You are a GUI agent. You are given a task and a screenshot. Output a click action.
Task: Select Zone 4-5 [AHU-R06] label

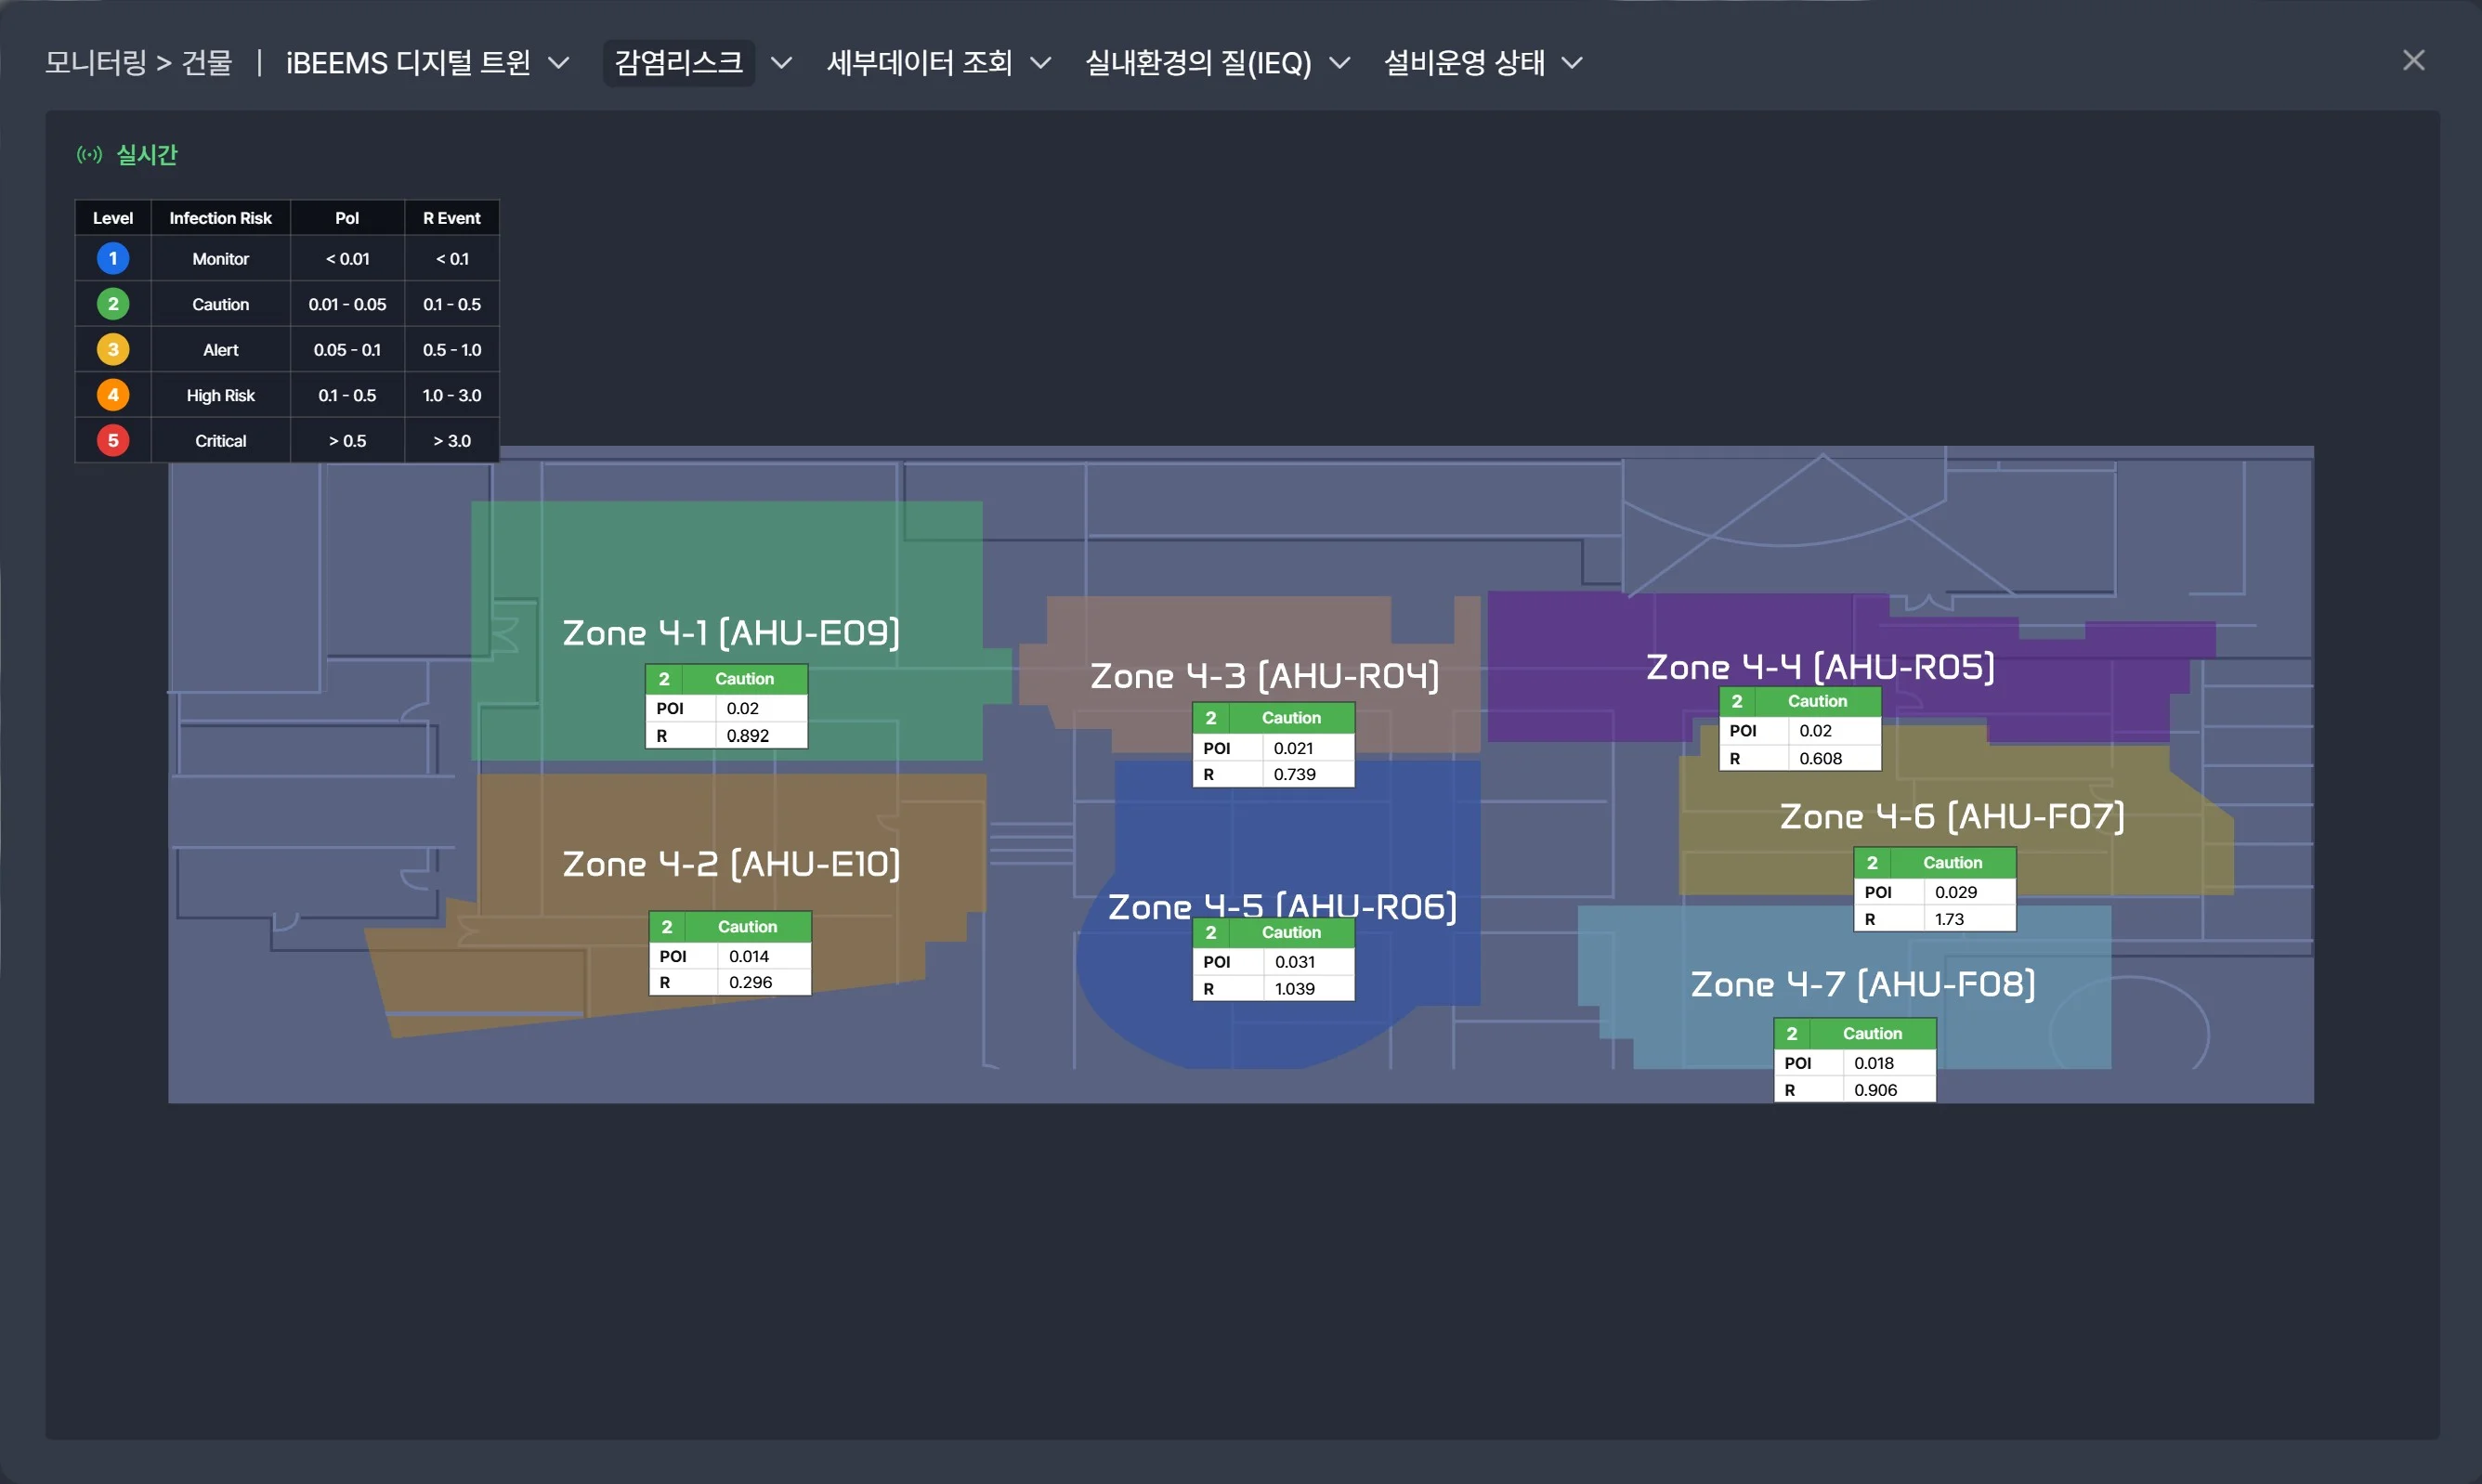1282,907
